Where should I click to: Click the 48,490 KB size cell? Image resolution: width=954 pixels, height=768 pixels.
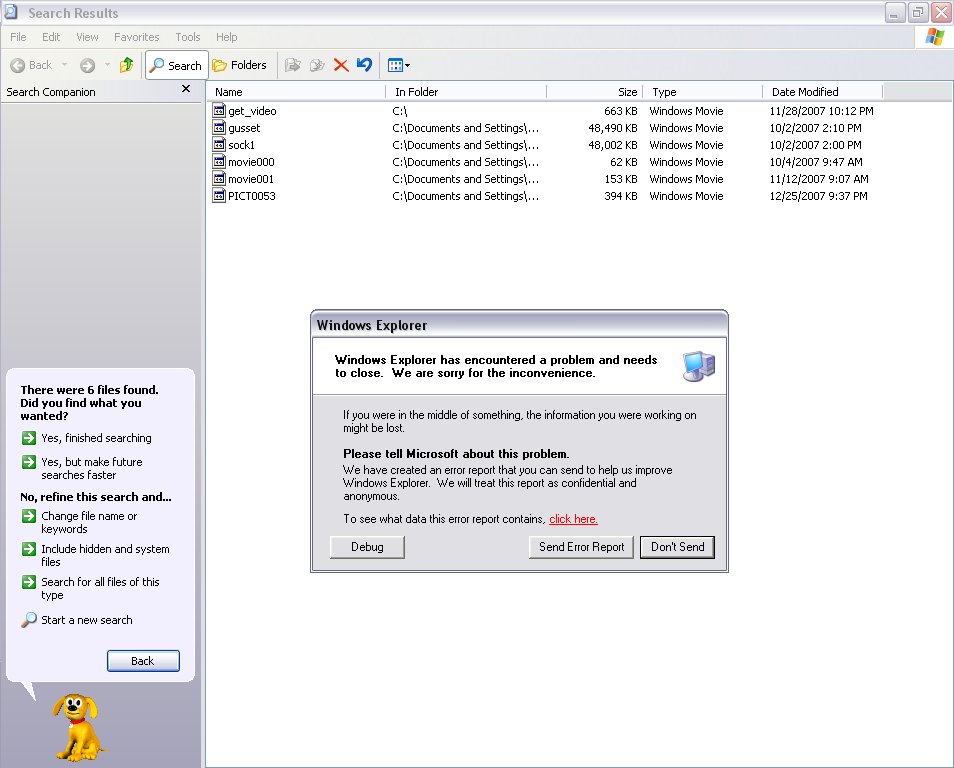tap(613, 128)
